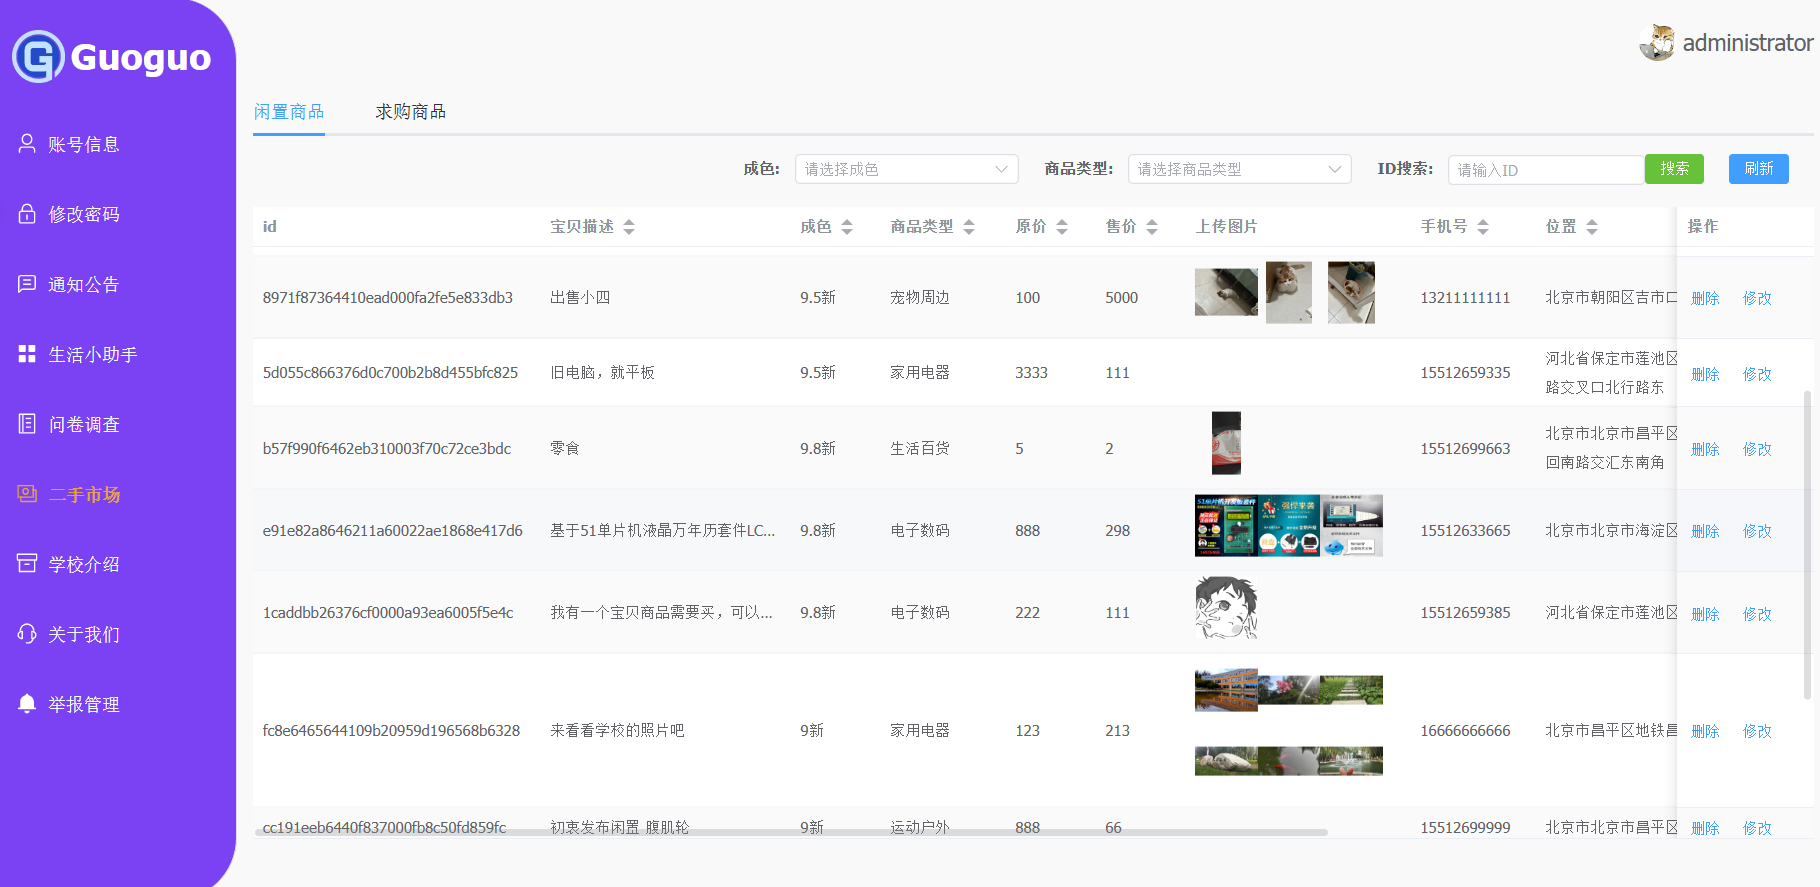Delete the 来看看学校的照片吧 row
This screenshot has height=887, width=1820.
(x=1705, y=731)
